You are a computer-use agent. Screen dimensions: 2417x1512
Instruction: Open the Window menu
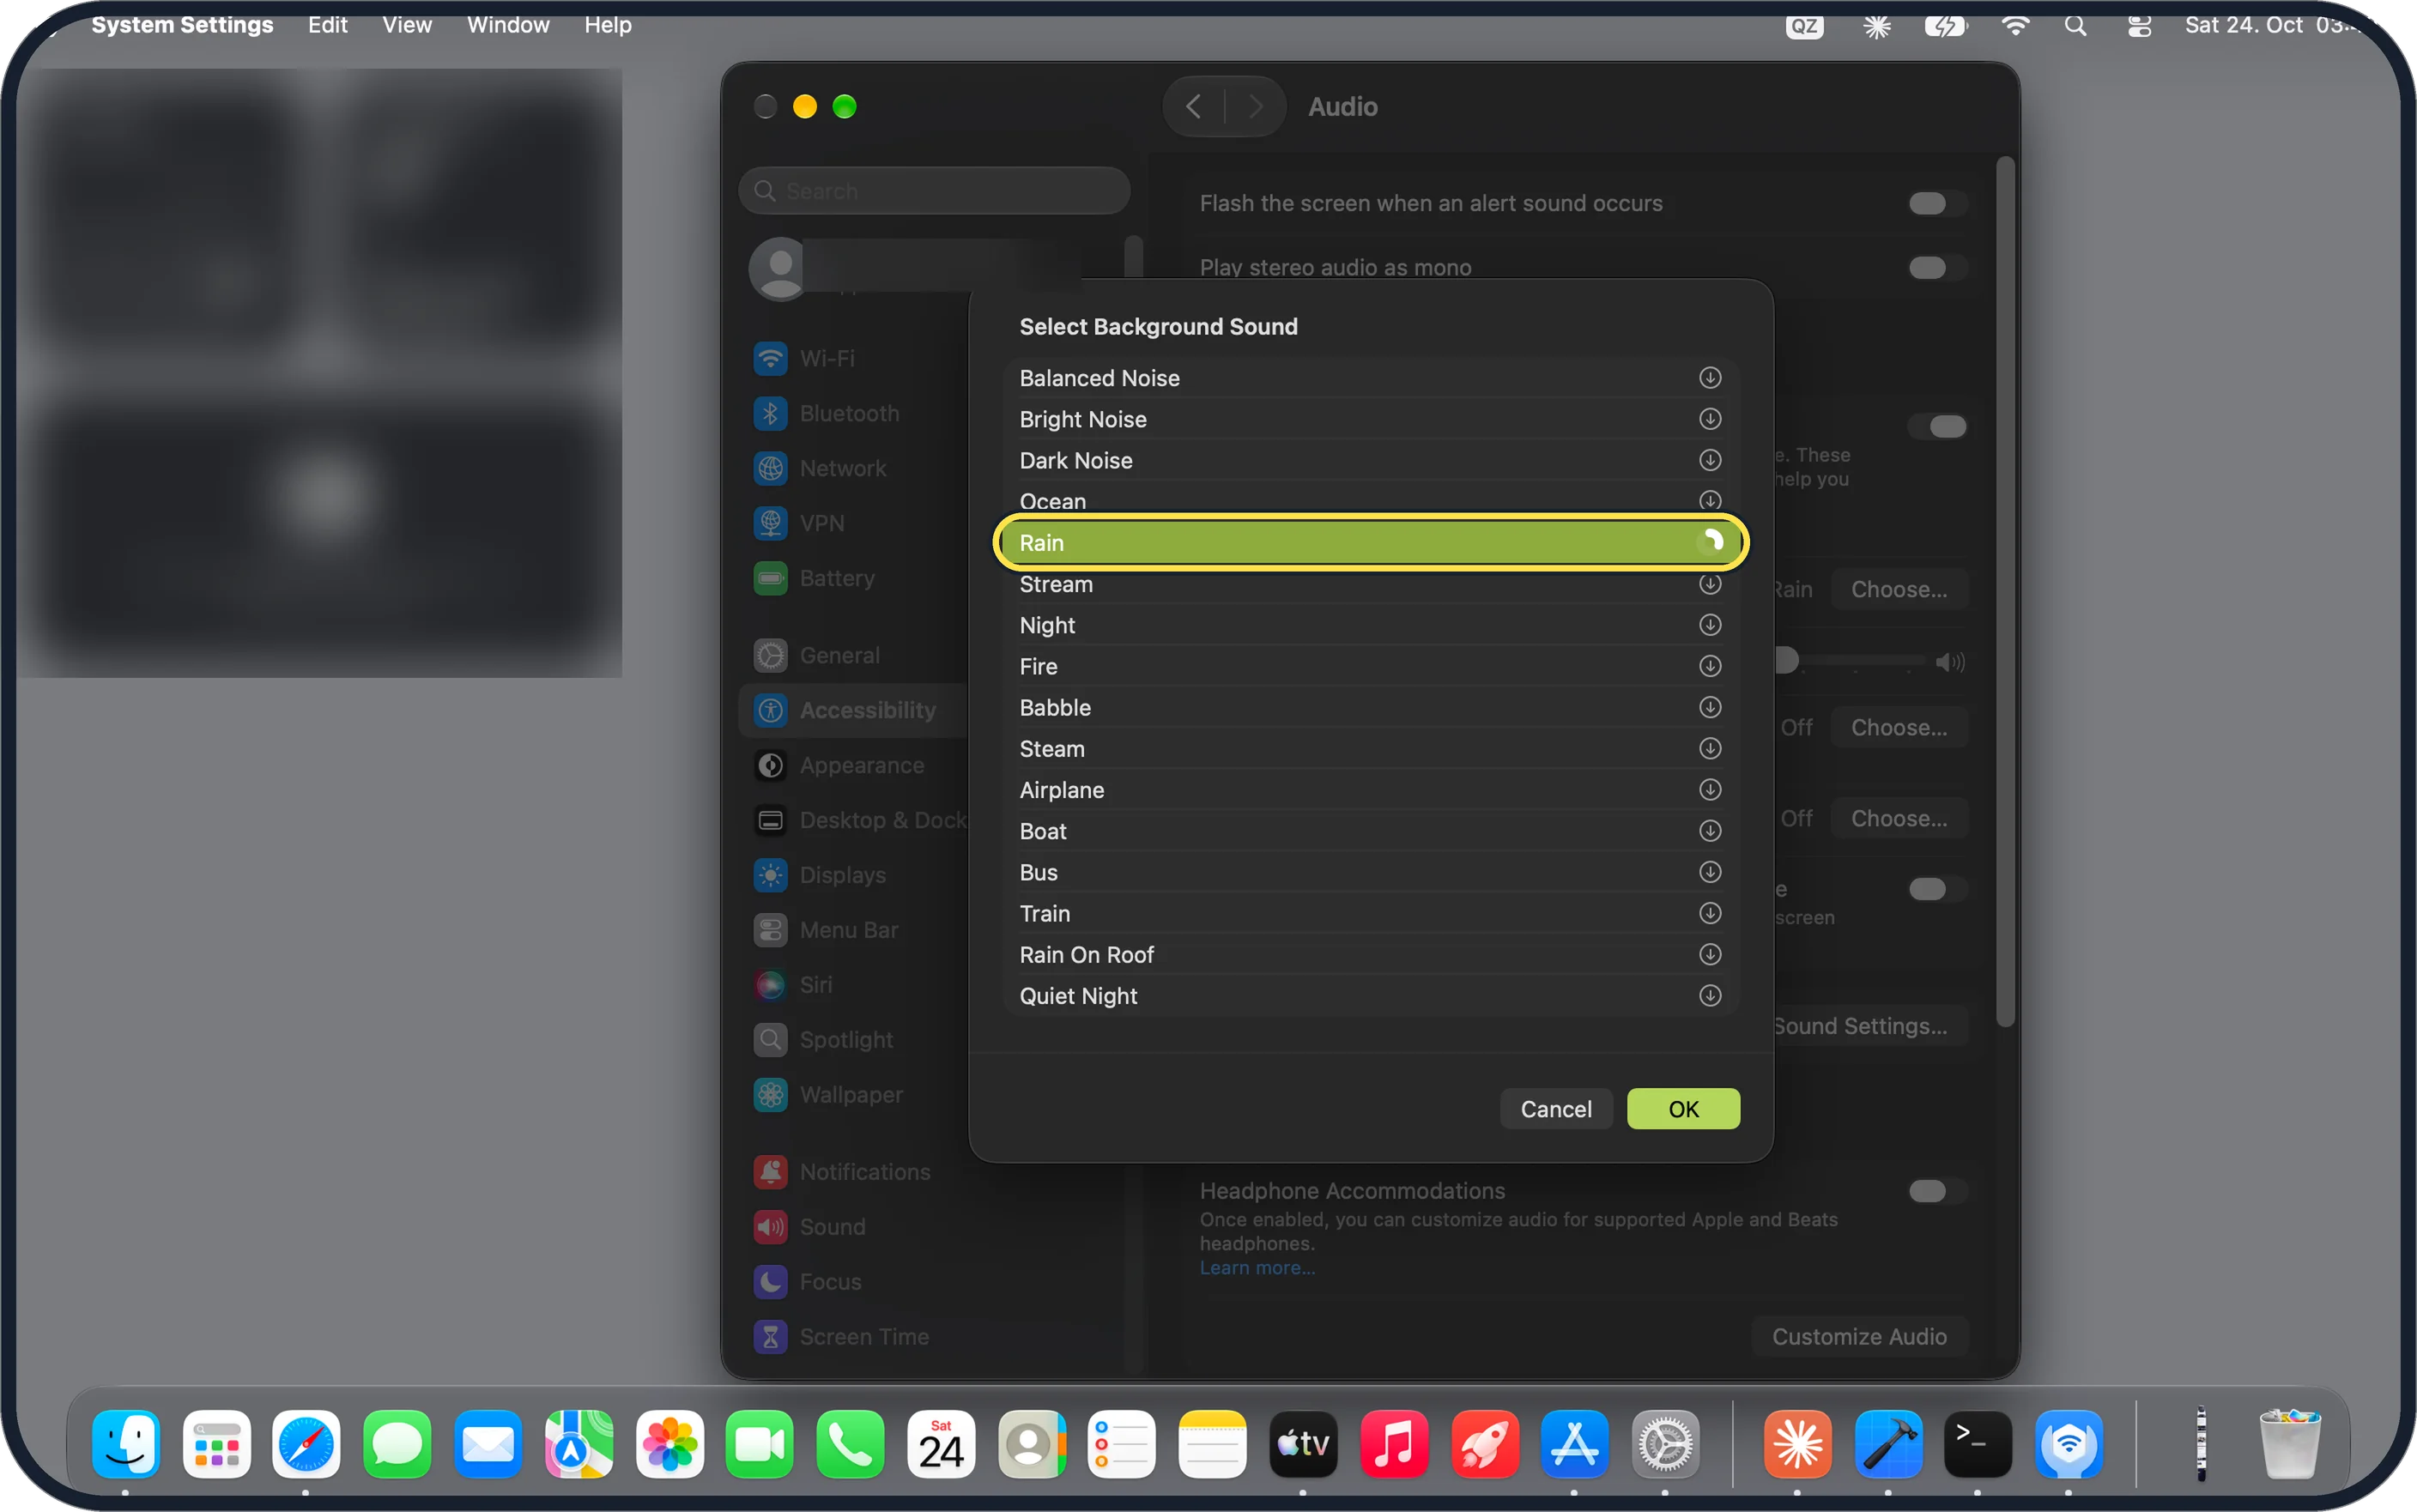click(x=508, y=25)
